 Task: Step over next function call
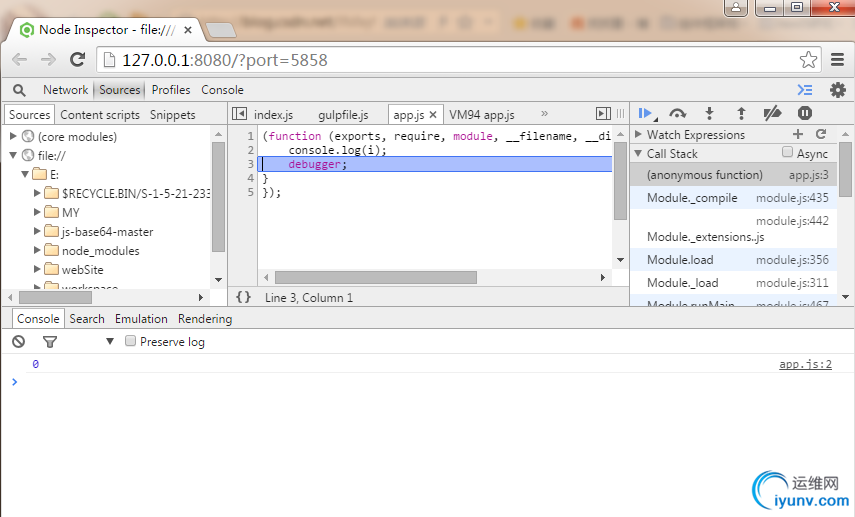(677, 113)
